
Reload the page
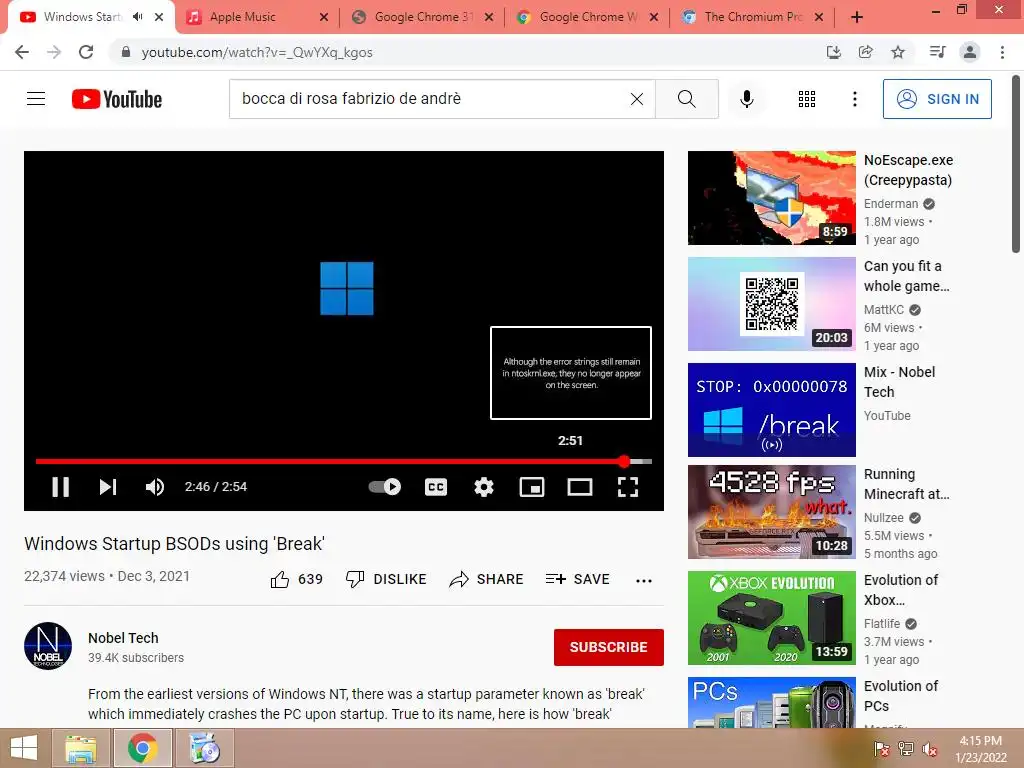pos(86,52)
